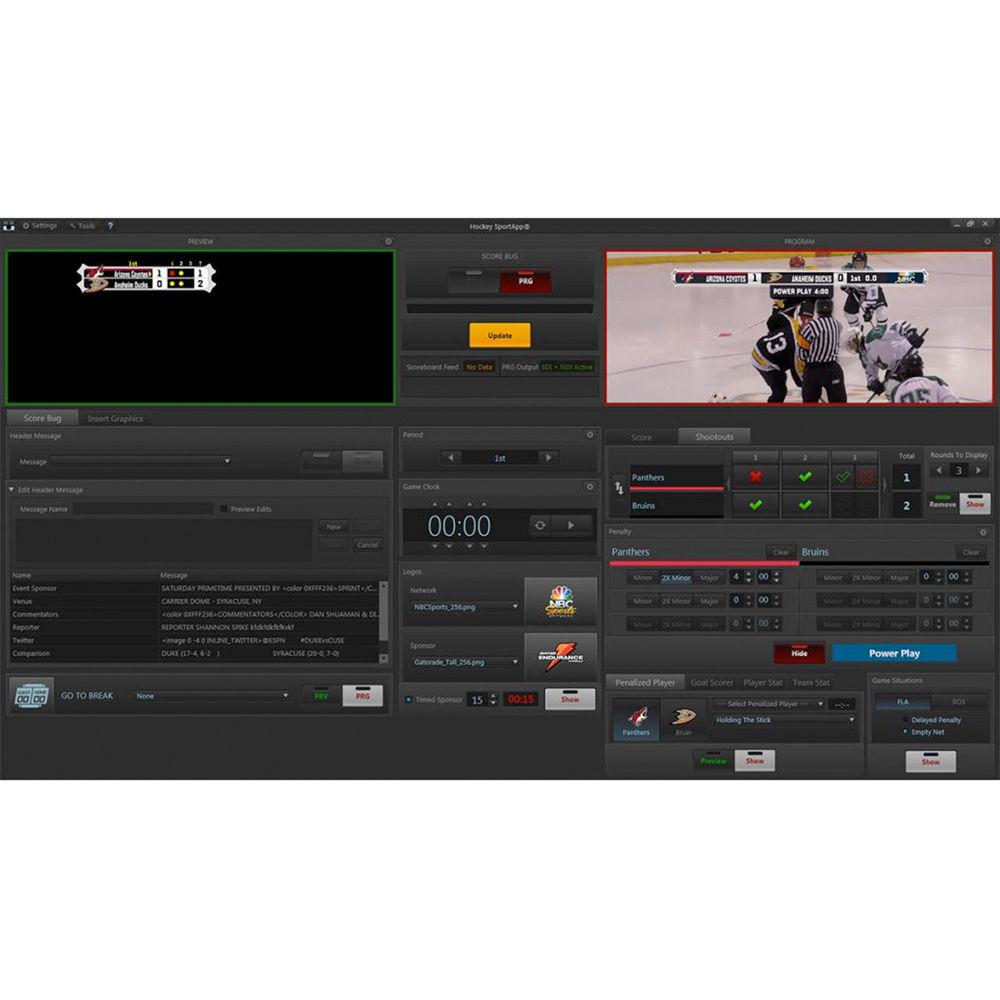
Task: Start the game clock with the play button
Action: coord(571,525)
